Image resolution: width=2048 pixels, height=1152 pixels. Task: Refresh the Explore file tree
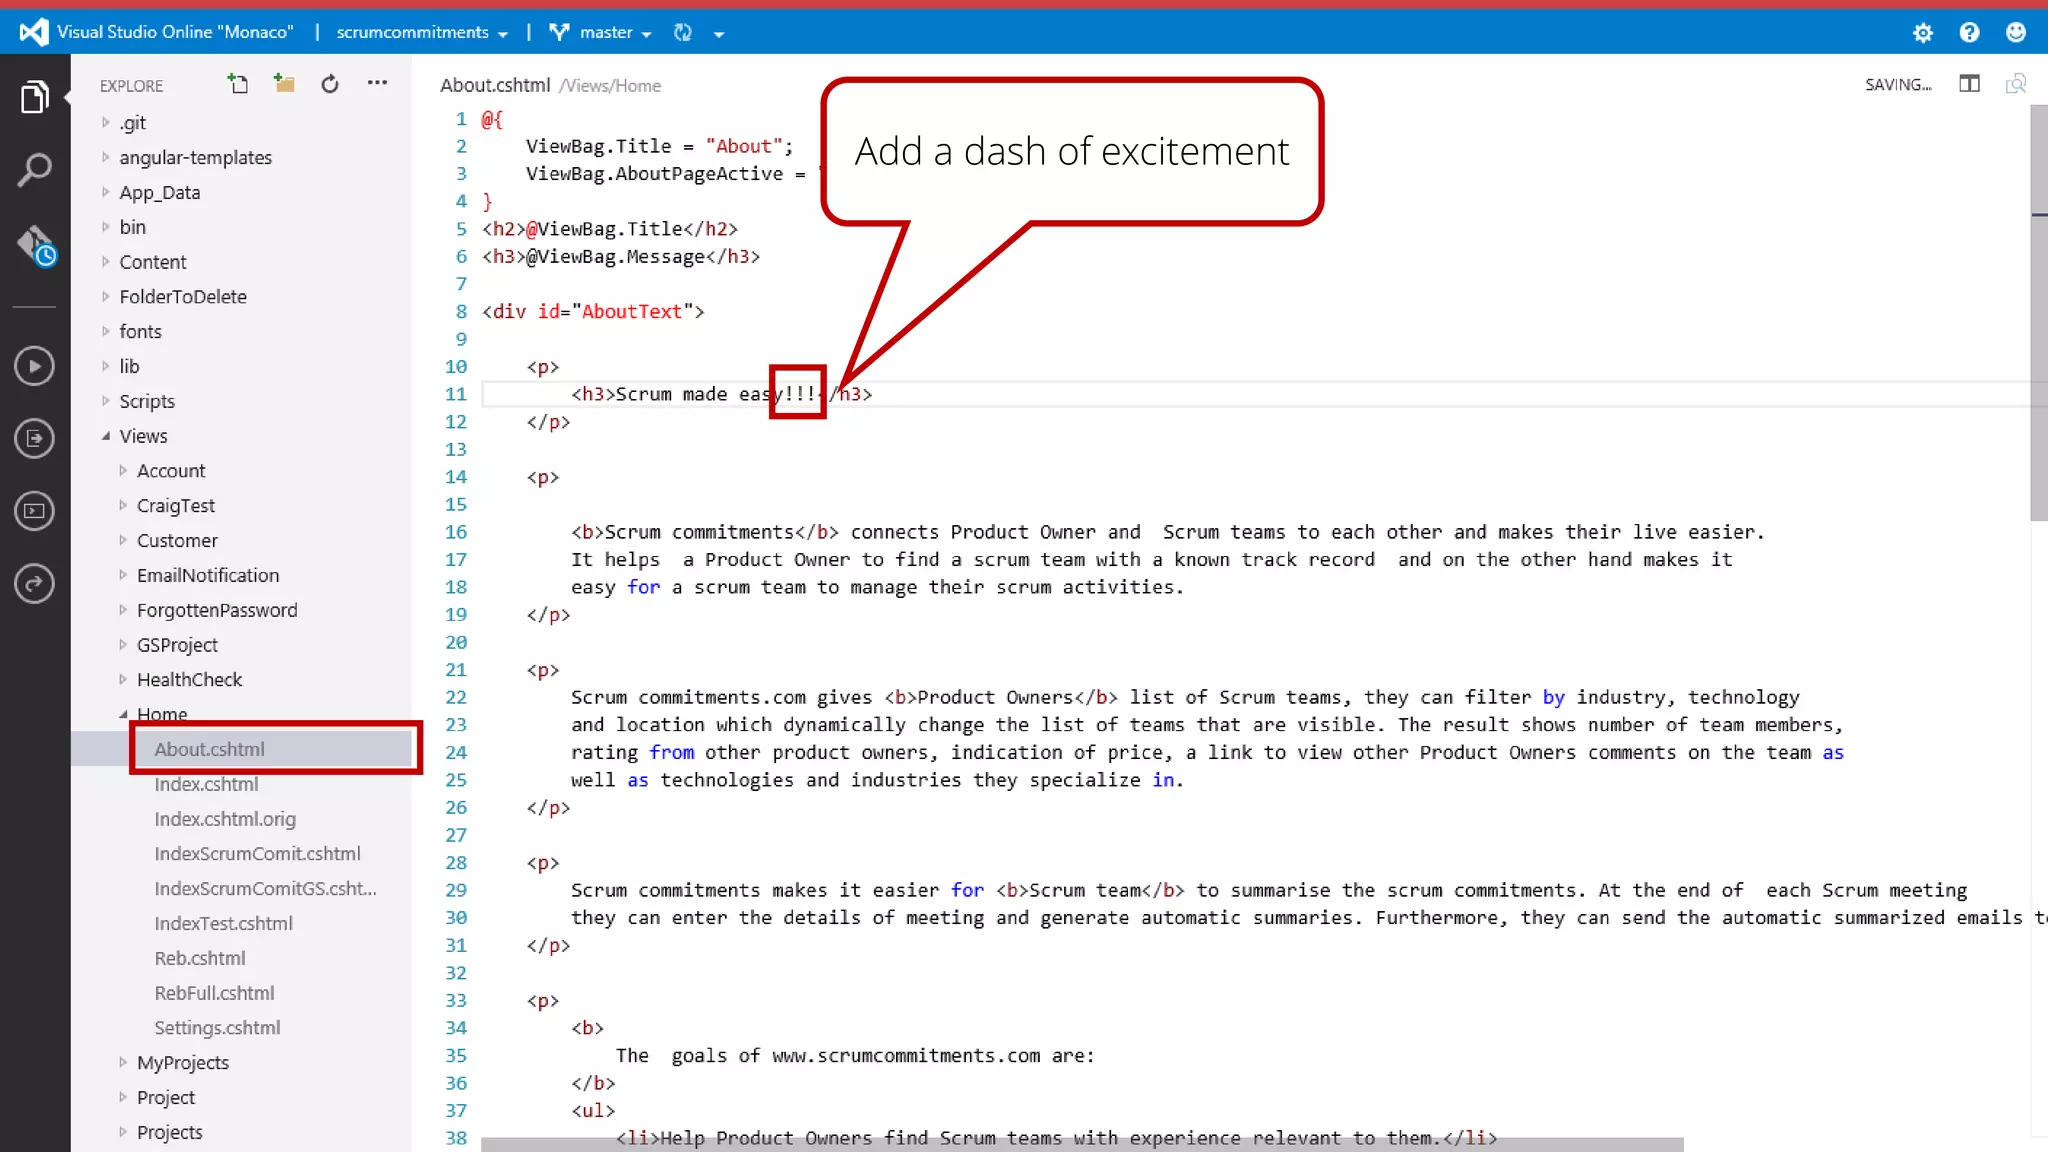[330, 84]
